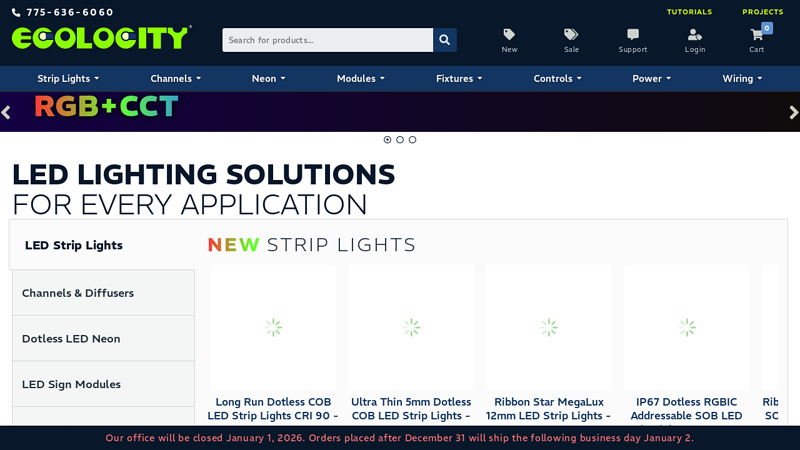
Task: Open the New products tag icon
Action: tap(509, 35)
